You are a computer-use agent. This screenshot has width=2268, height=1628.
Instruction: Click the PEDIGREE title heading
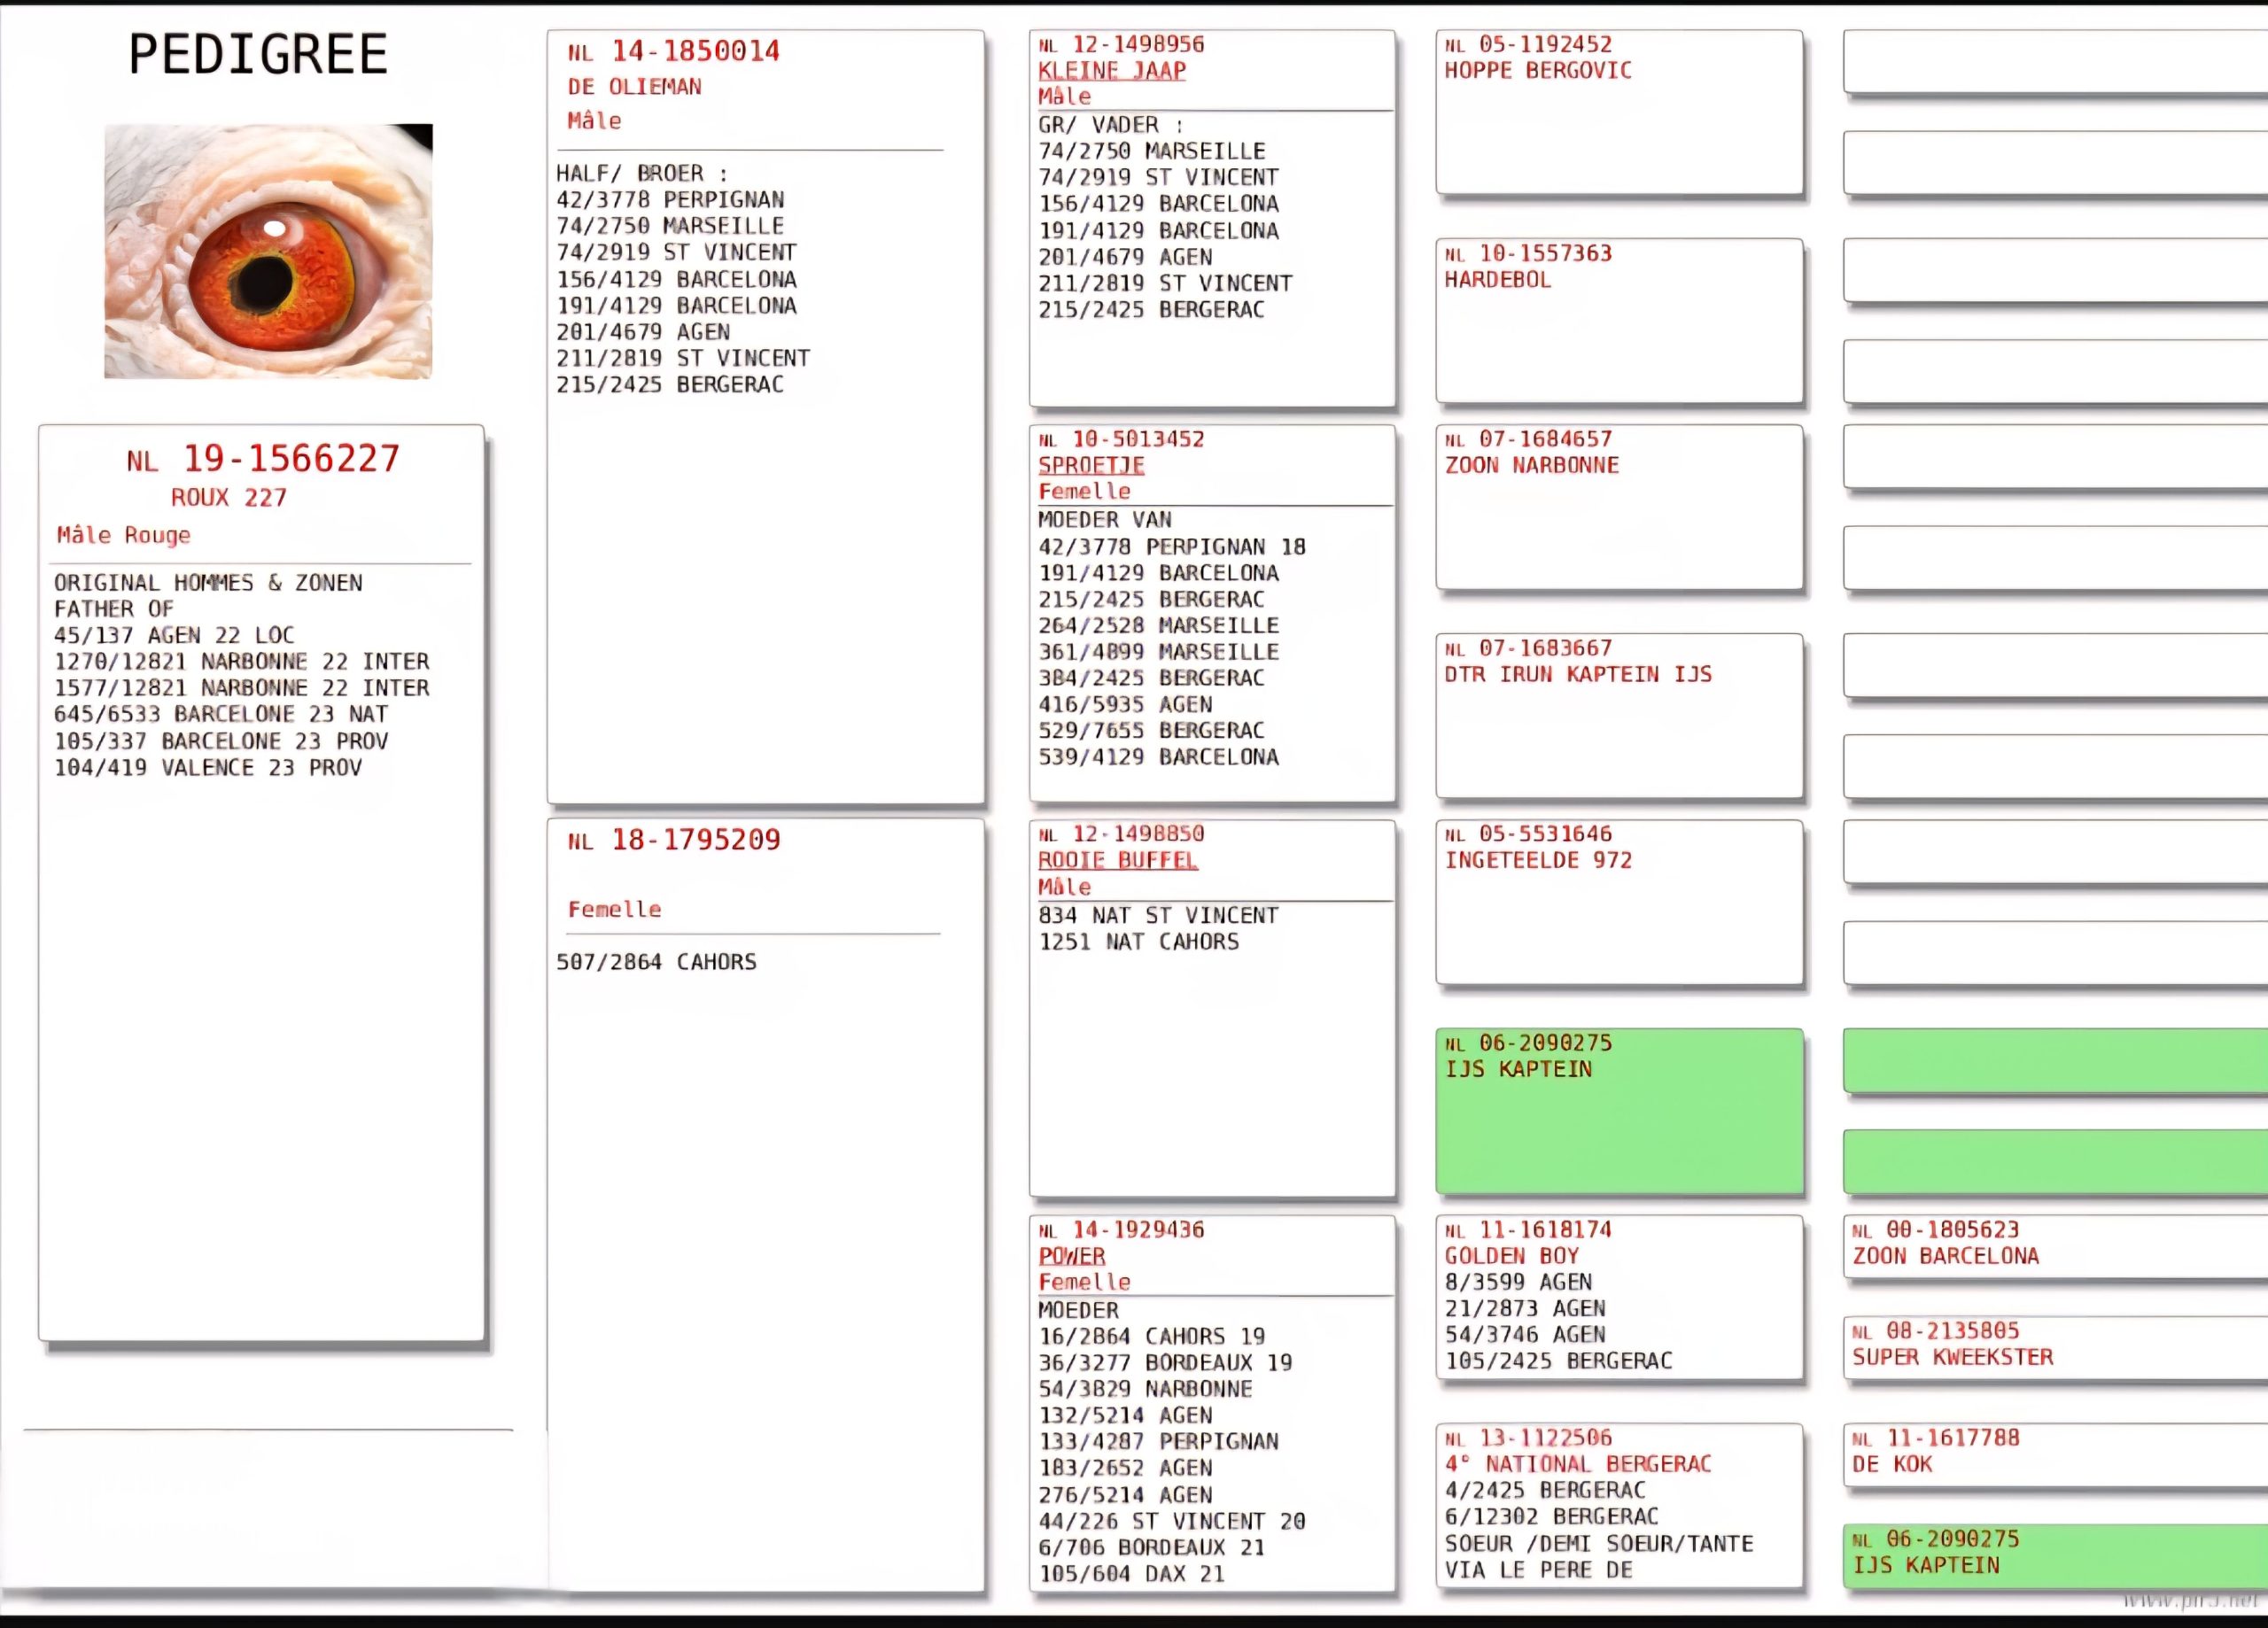pyautogui.click(x=258, y=54)
